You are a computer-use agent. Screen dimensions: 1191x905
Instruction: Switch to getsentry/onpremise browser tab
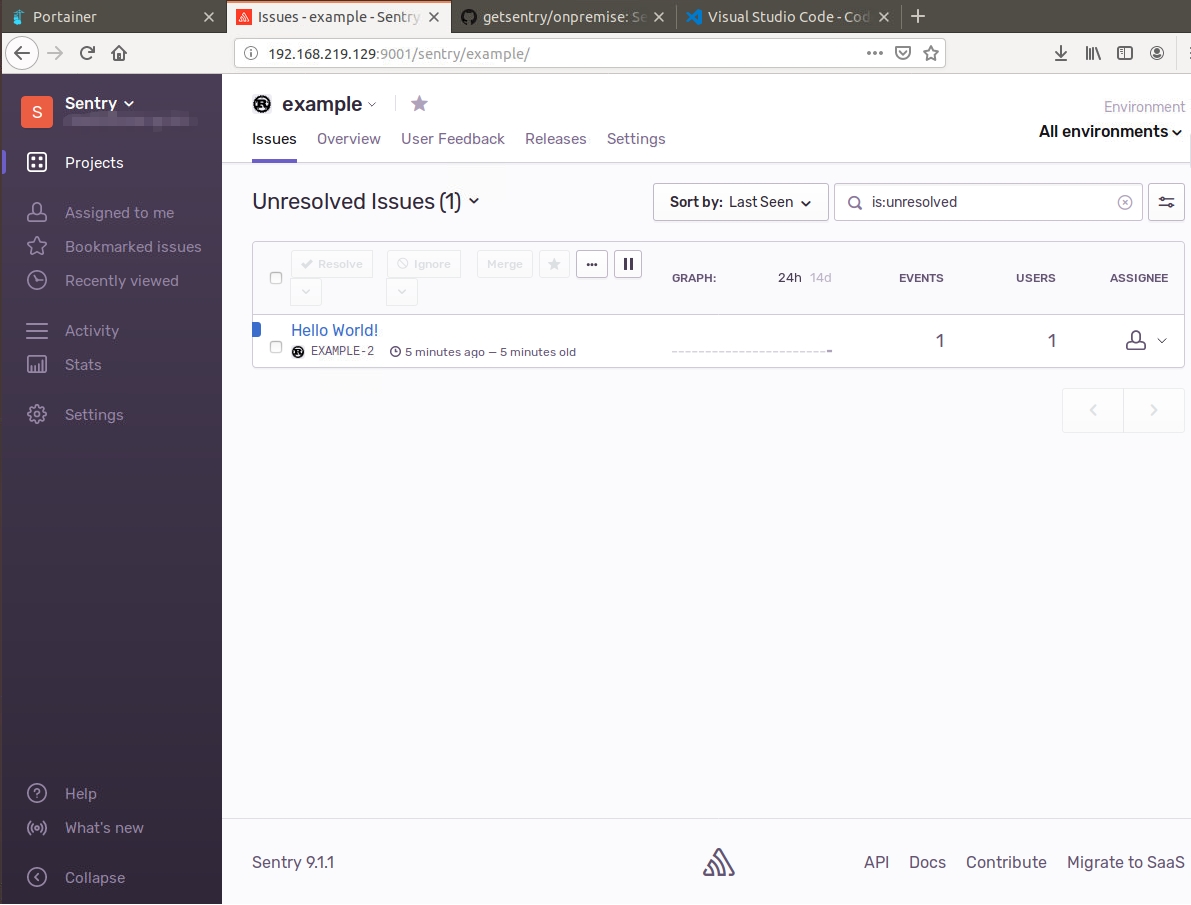[x=563, y=16]
